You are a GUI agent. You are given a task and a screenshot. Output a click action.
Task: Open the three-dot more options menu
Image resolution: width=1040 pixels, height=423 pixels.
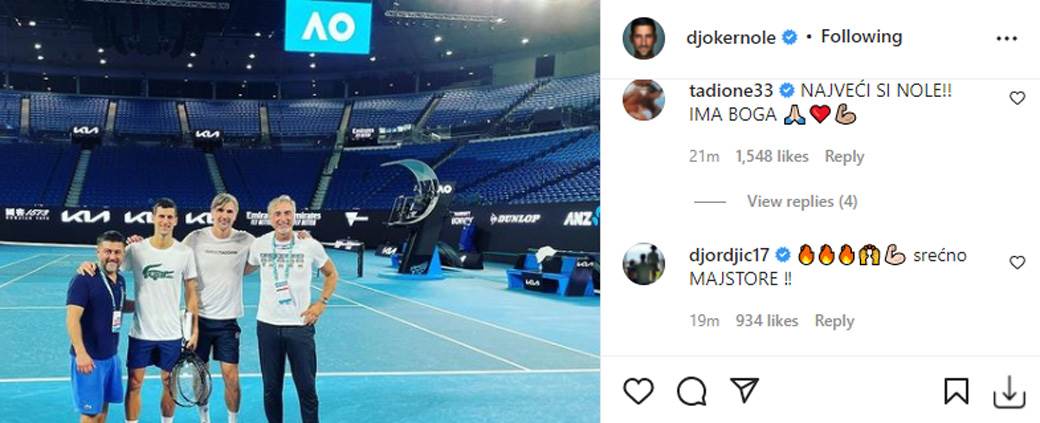pyautogui.click(x=1006, y=39)
